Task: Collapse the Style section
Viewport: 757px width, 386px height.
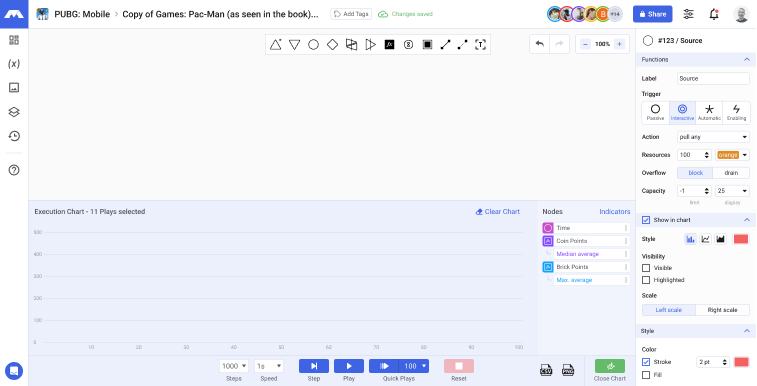Action: pyautogui.click(x=747, y=331)
